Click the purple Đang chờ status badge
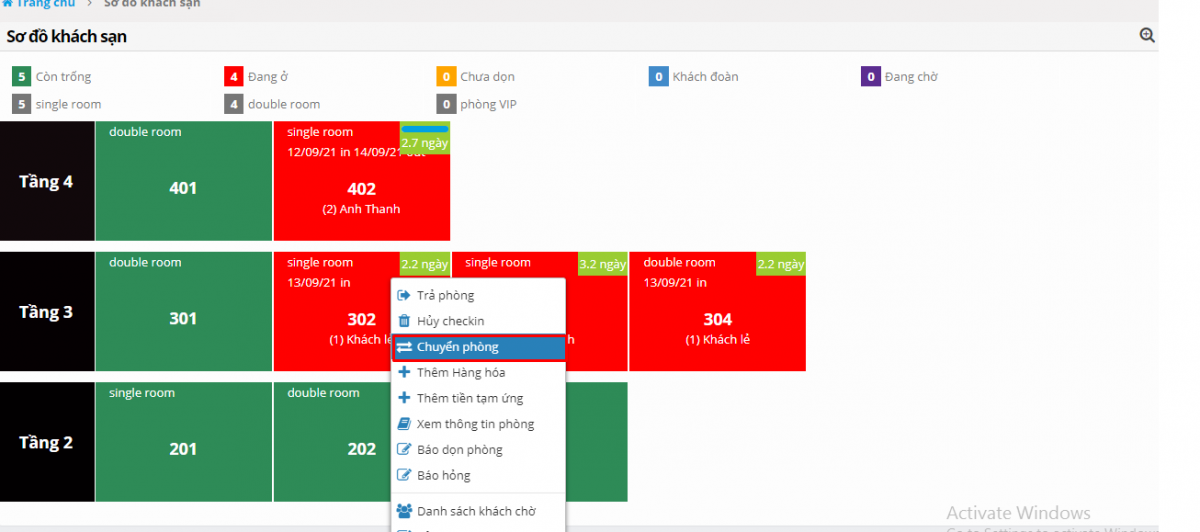 (x=870, y=76)
